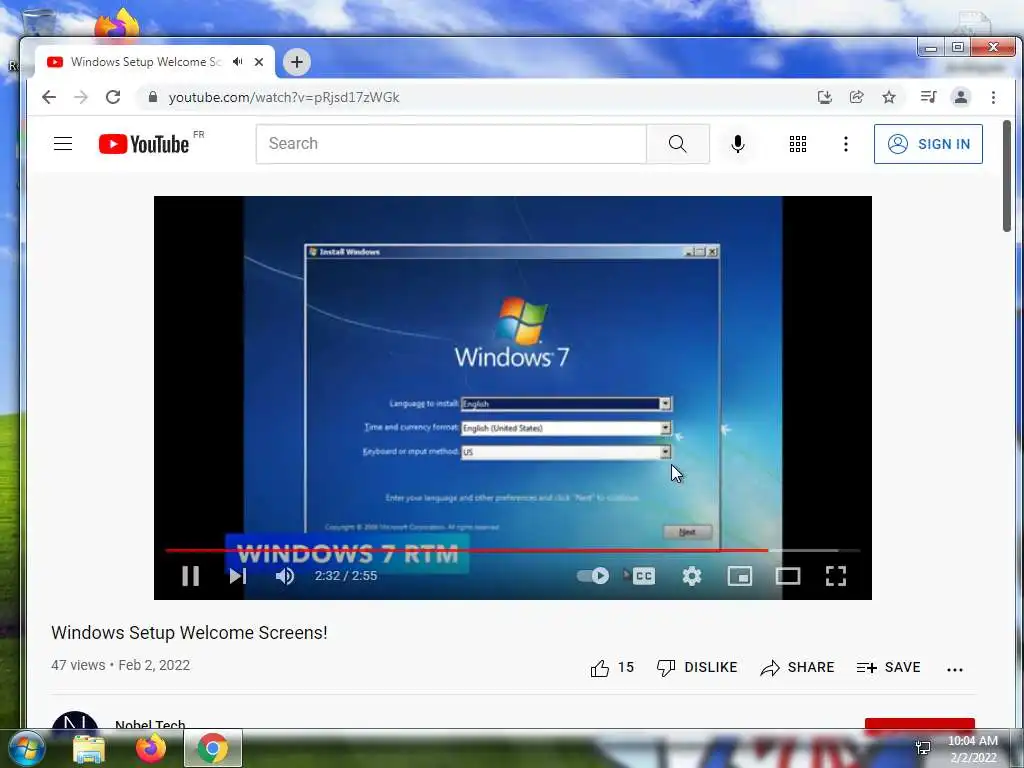Click the SIGN IN button
This screenshot has width=1024, height=768.
[x=928, y=144]
